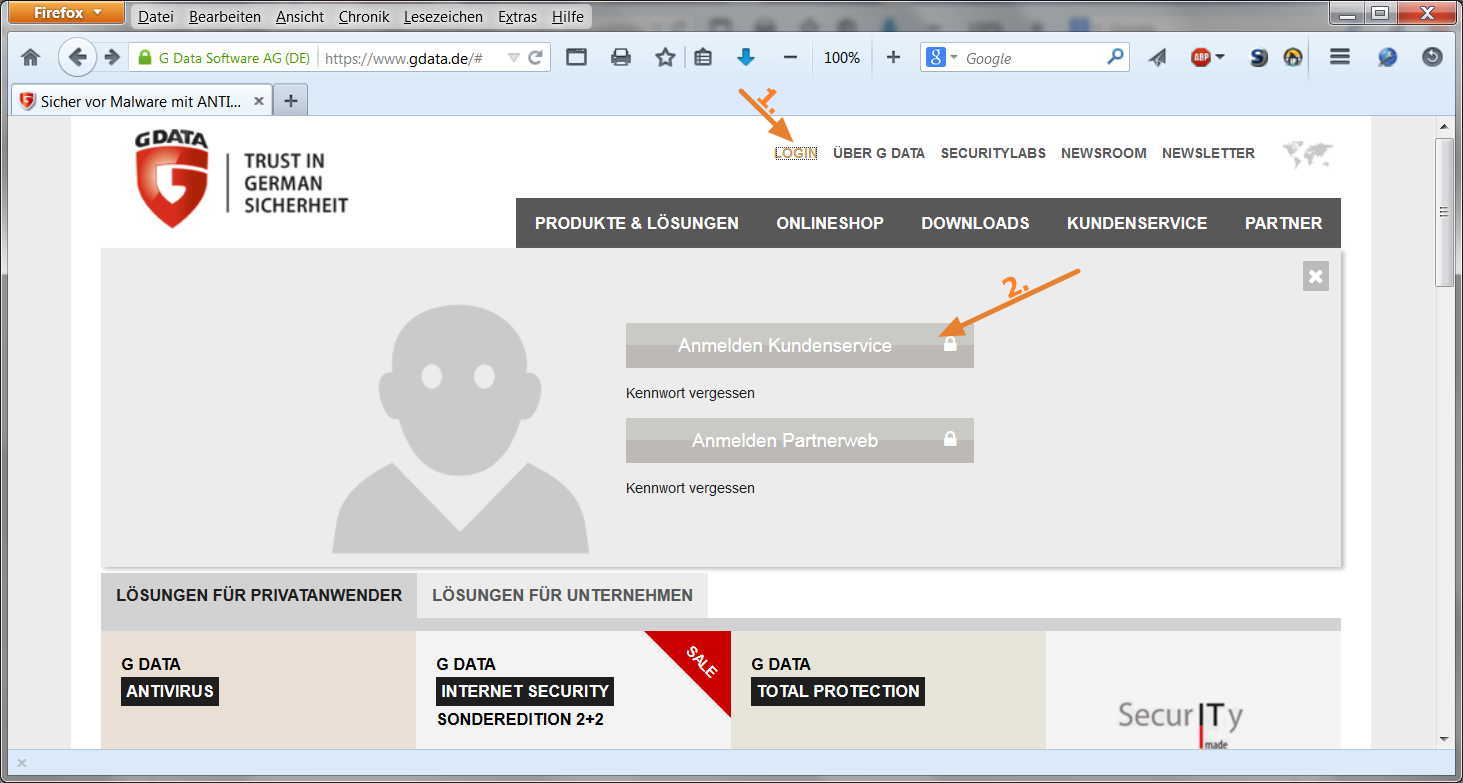
Task: Click the green lock site identity badge
Action: point(225,58)
